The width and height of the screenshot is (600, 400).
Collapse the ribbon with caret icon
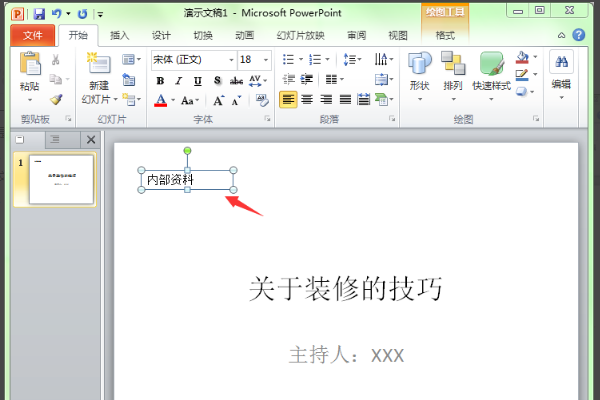(561, 36)
